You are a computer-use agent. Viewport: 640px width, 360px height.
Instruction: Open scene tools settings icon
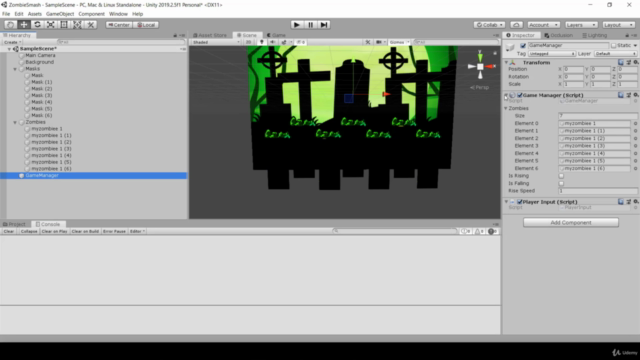point(368,42)
